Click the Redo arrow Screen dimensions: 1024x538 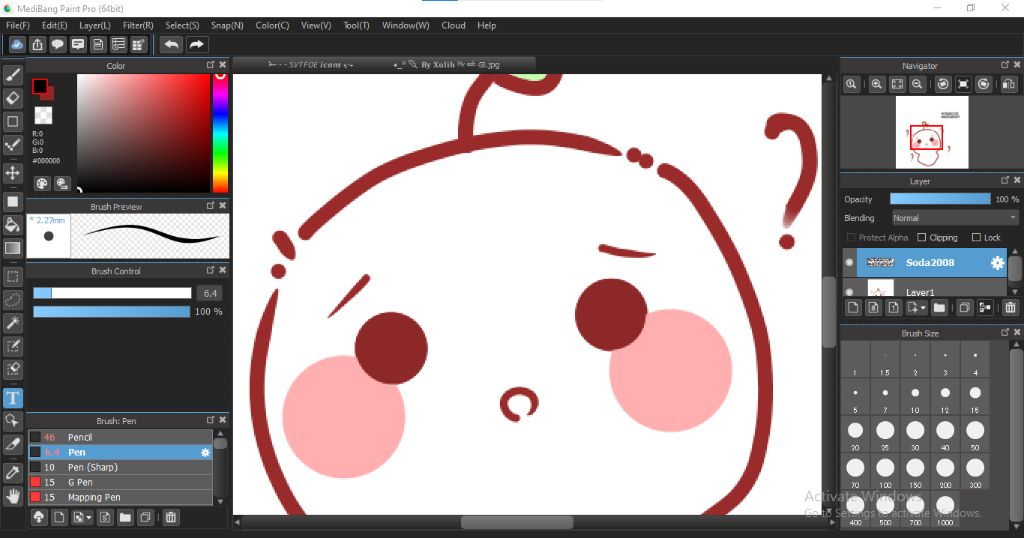click(196, 44)
